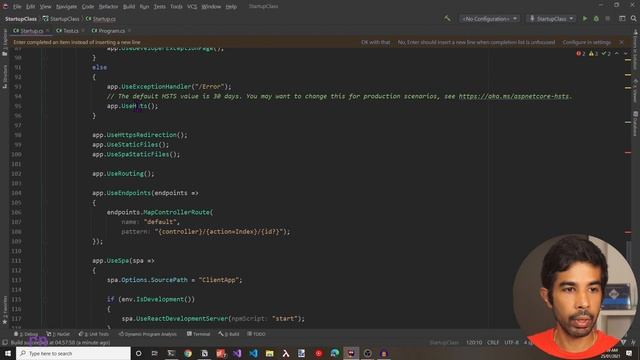This screenshot has width=640, height=360.
Task: Open the Code menu
Action: 88,7
